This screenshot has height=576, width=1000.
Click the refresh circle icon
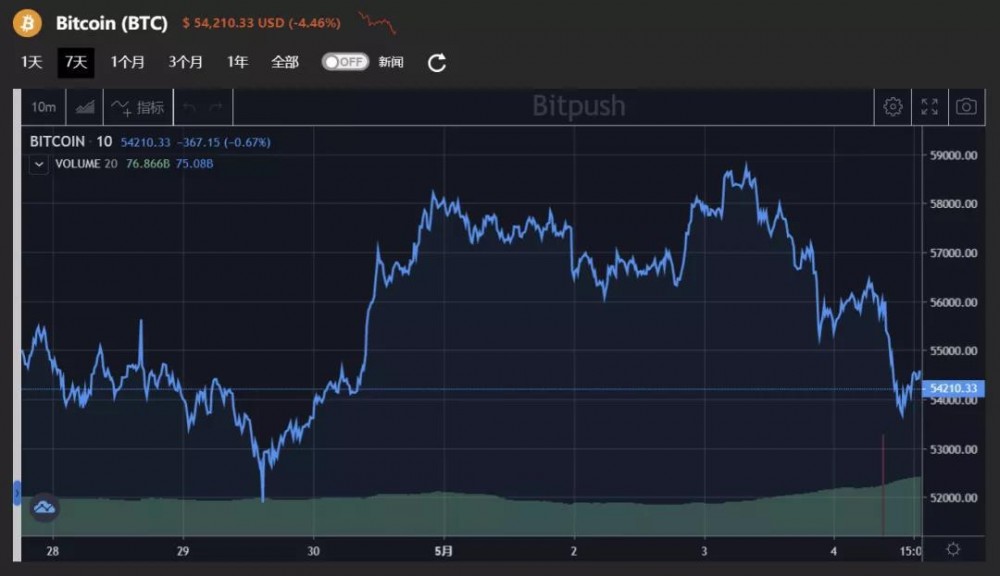click(436, 61)
